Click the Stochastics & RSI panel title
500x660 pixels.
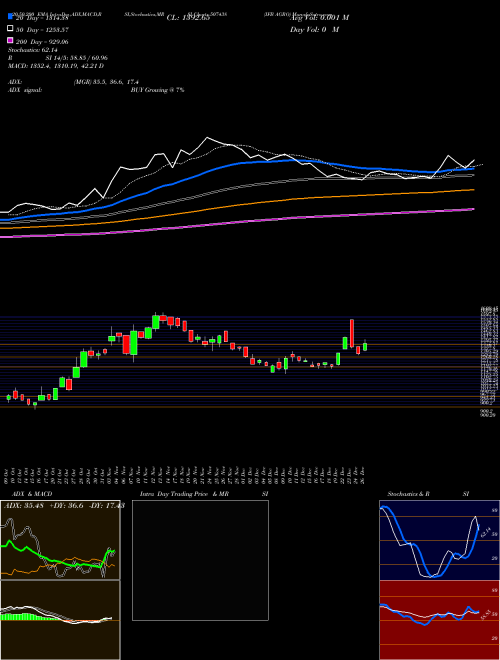point(428,494)
